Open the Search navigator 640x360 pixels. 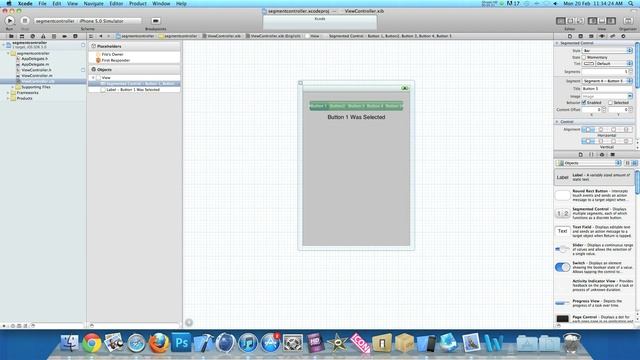tap(33, 36)
